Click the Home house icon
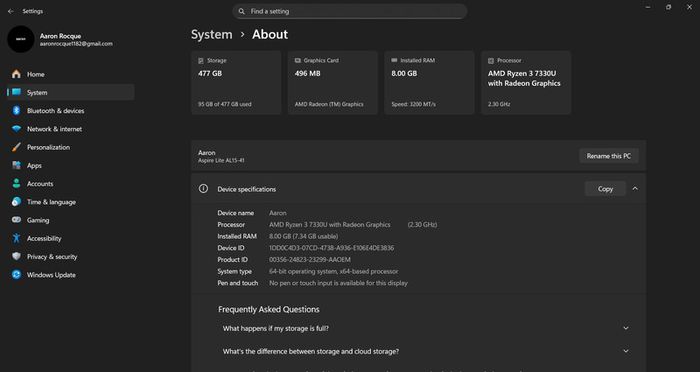Screen dimensions: 700x372 (17, 74)
